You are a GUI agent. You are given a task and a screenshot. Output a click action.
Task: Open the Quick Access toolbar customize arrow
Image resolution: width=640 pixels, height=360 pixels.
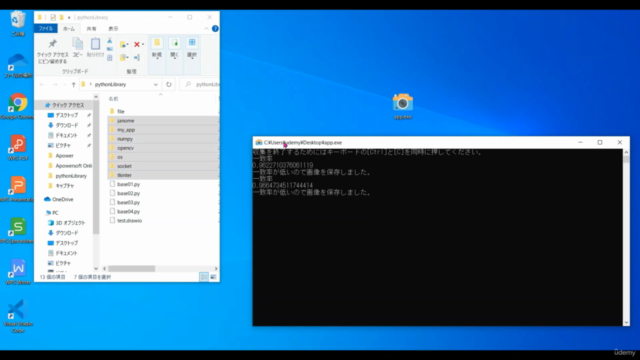pyautogui.click(x=69, y=18)
